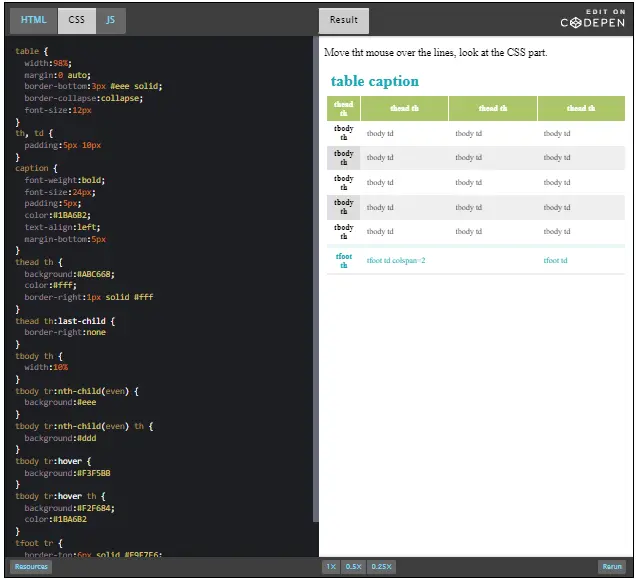Click the code panel vertical scrollbar

click(x=316, y=279)
